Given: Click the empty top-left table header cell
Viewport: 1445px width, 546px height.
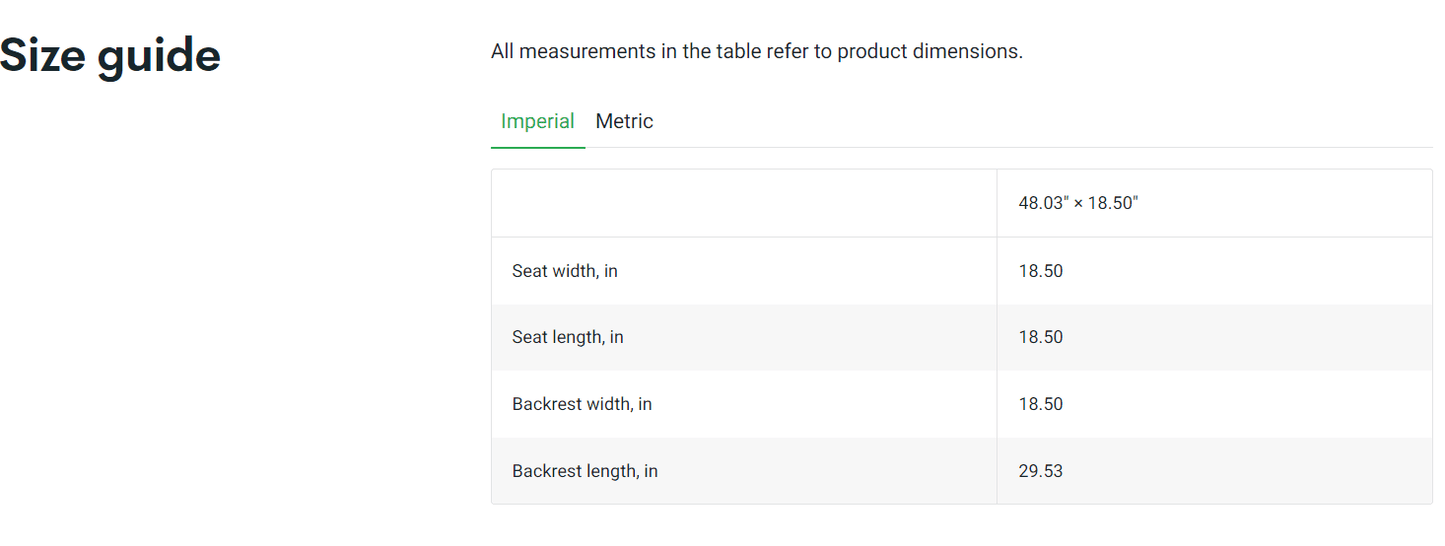Looking at the screenshot, I should [743, 204].
